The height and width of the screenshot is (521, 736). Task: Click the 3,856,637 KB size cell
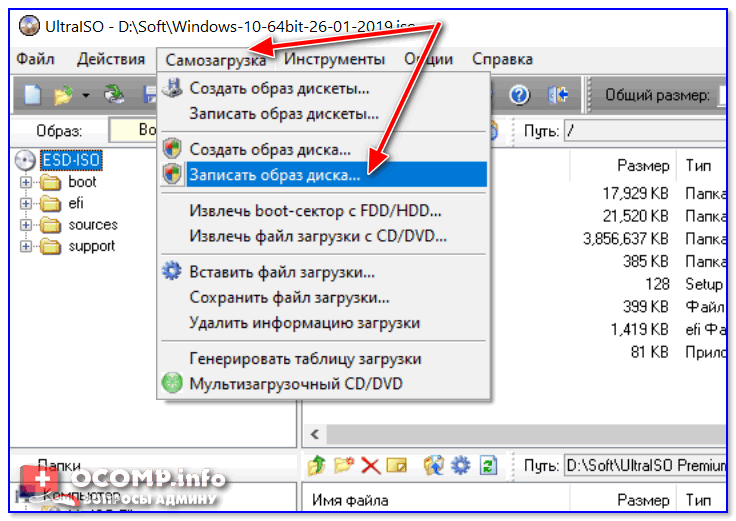tap(626, 239)
